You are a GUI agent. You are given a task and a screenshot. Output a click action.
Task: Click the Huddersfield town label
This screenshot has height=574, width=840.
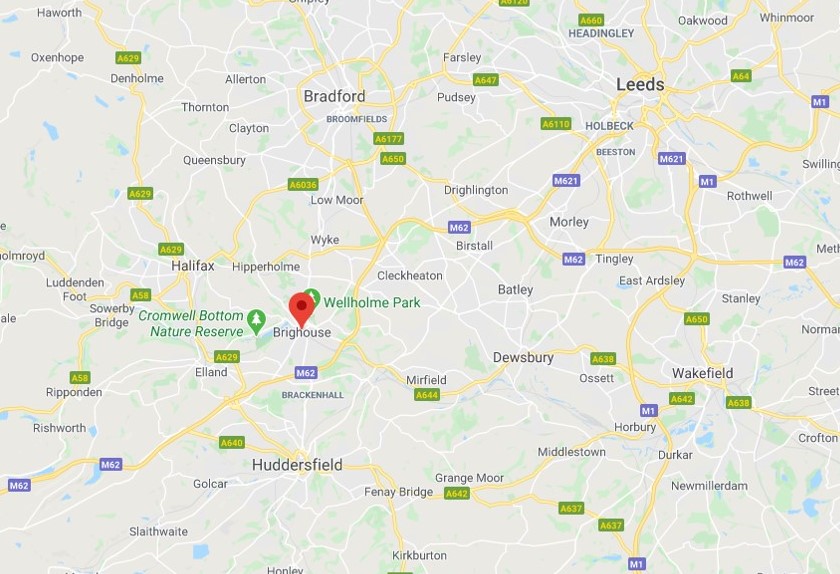pyautogui.click(x=297, y=465)
